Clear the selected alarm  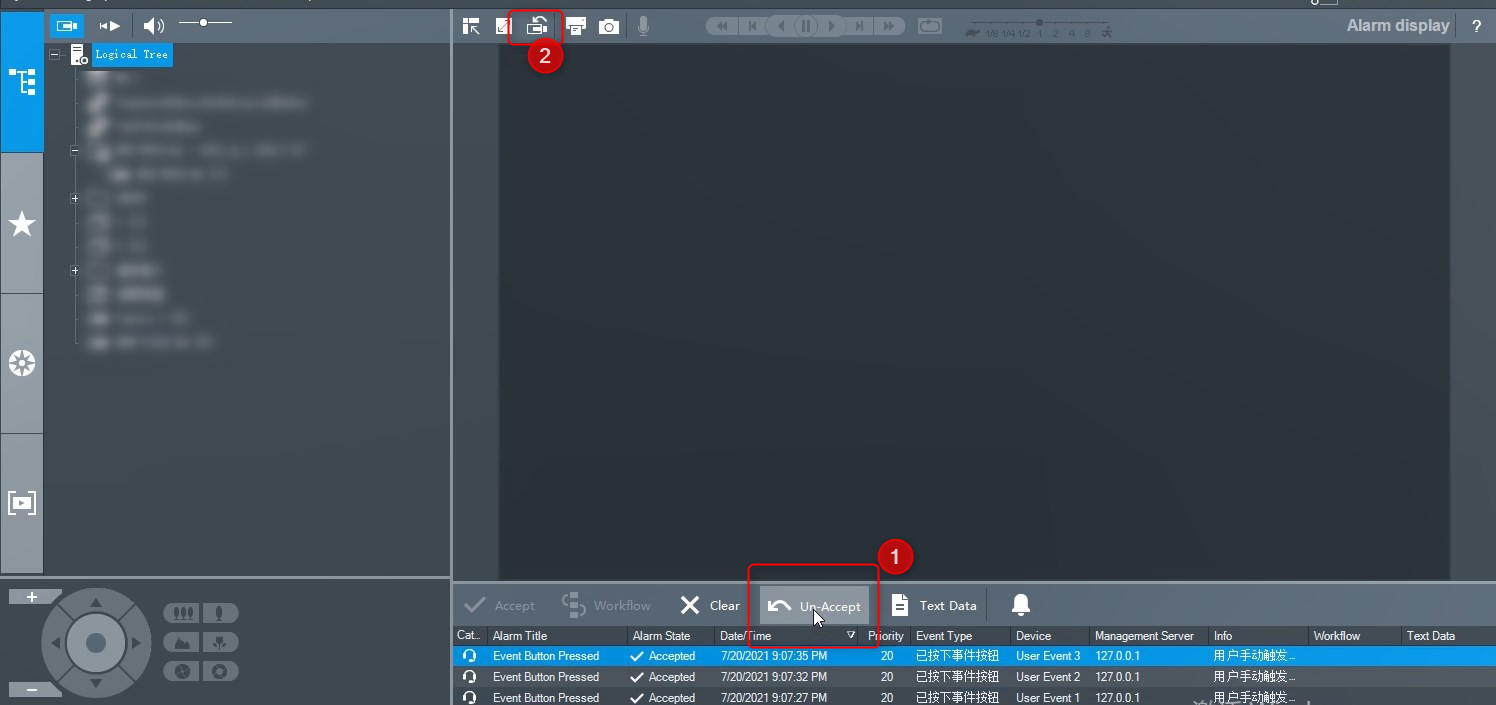[x=710, y=605]
